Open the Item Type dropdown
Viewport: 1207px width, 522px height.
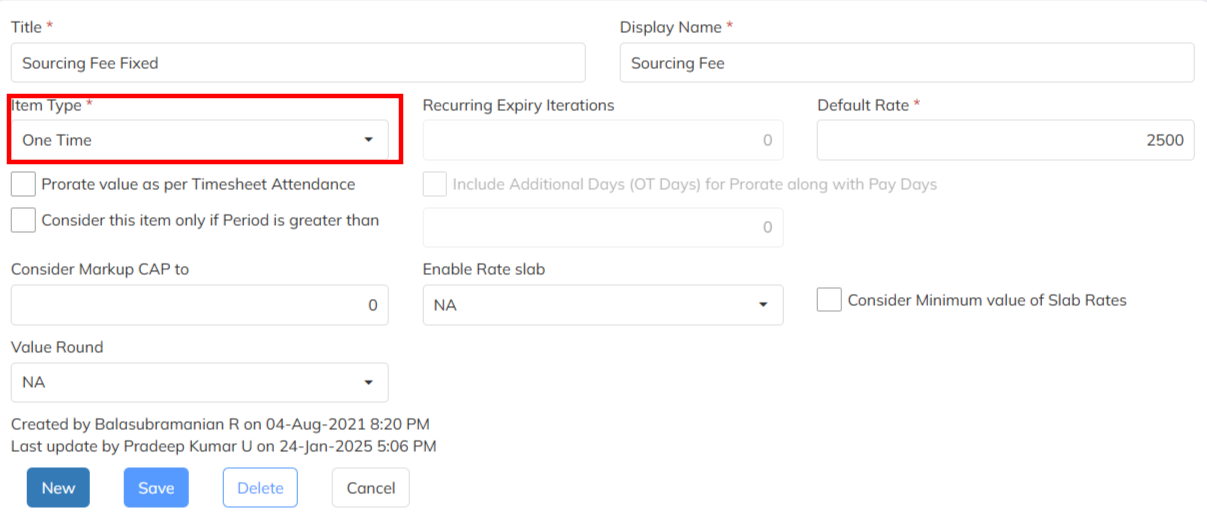point(199,140)
